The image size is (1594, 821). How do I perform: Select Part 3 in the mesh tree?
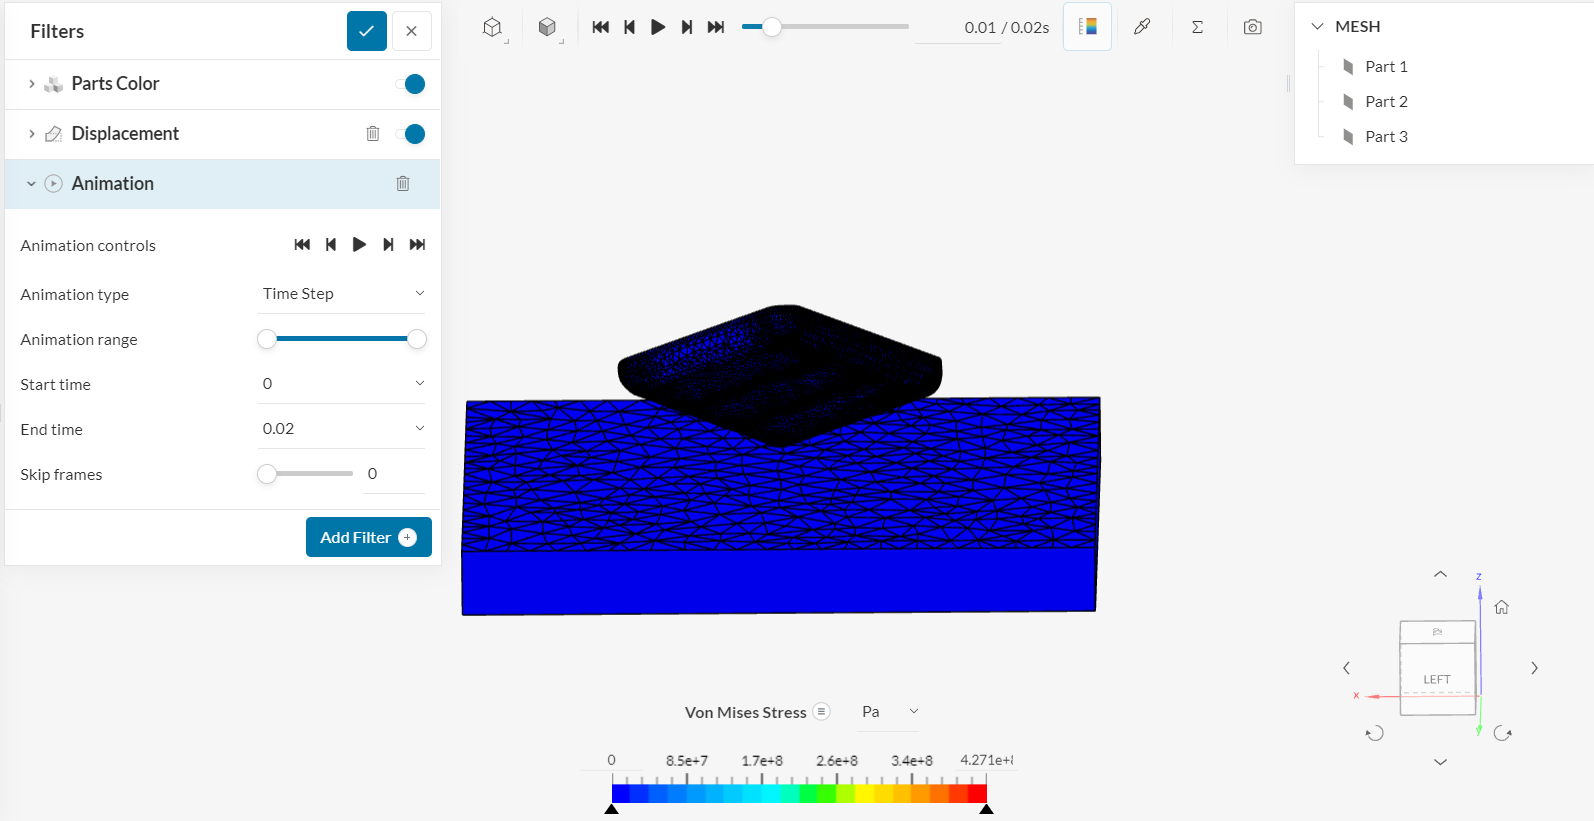(1386, 137)
